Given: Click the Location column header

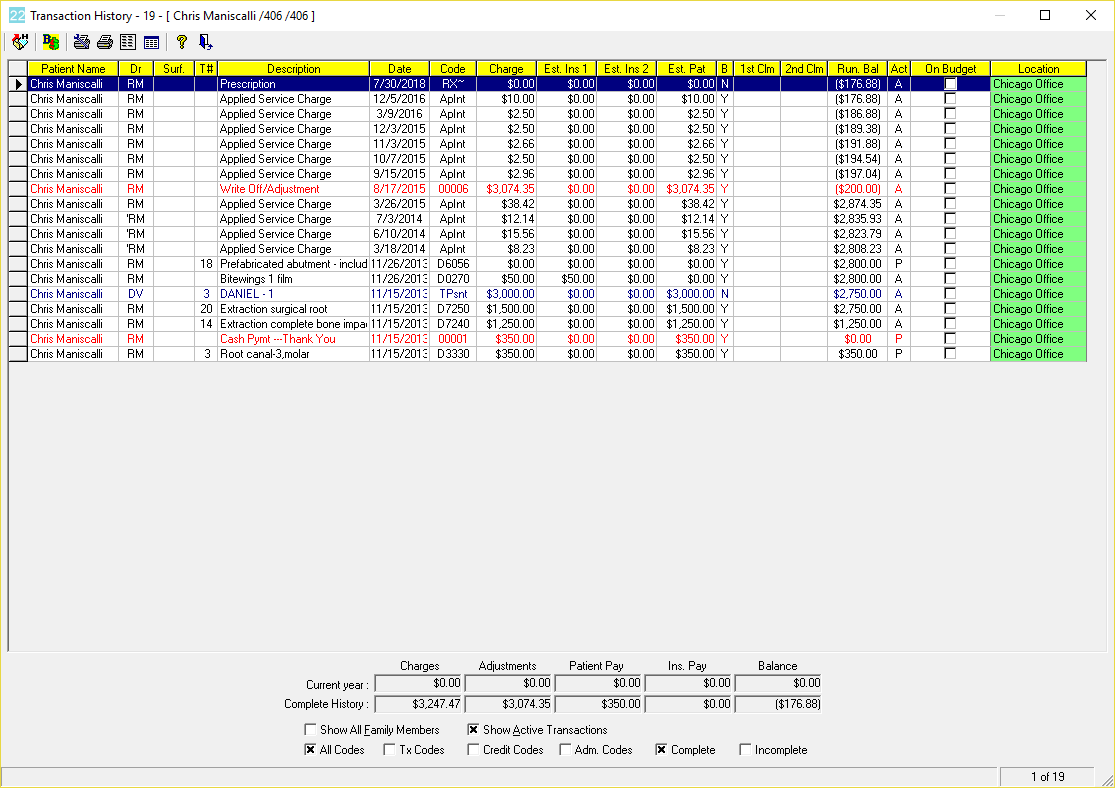Looking at the screenshot, I should click(x=1038, y=69).
